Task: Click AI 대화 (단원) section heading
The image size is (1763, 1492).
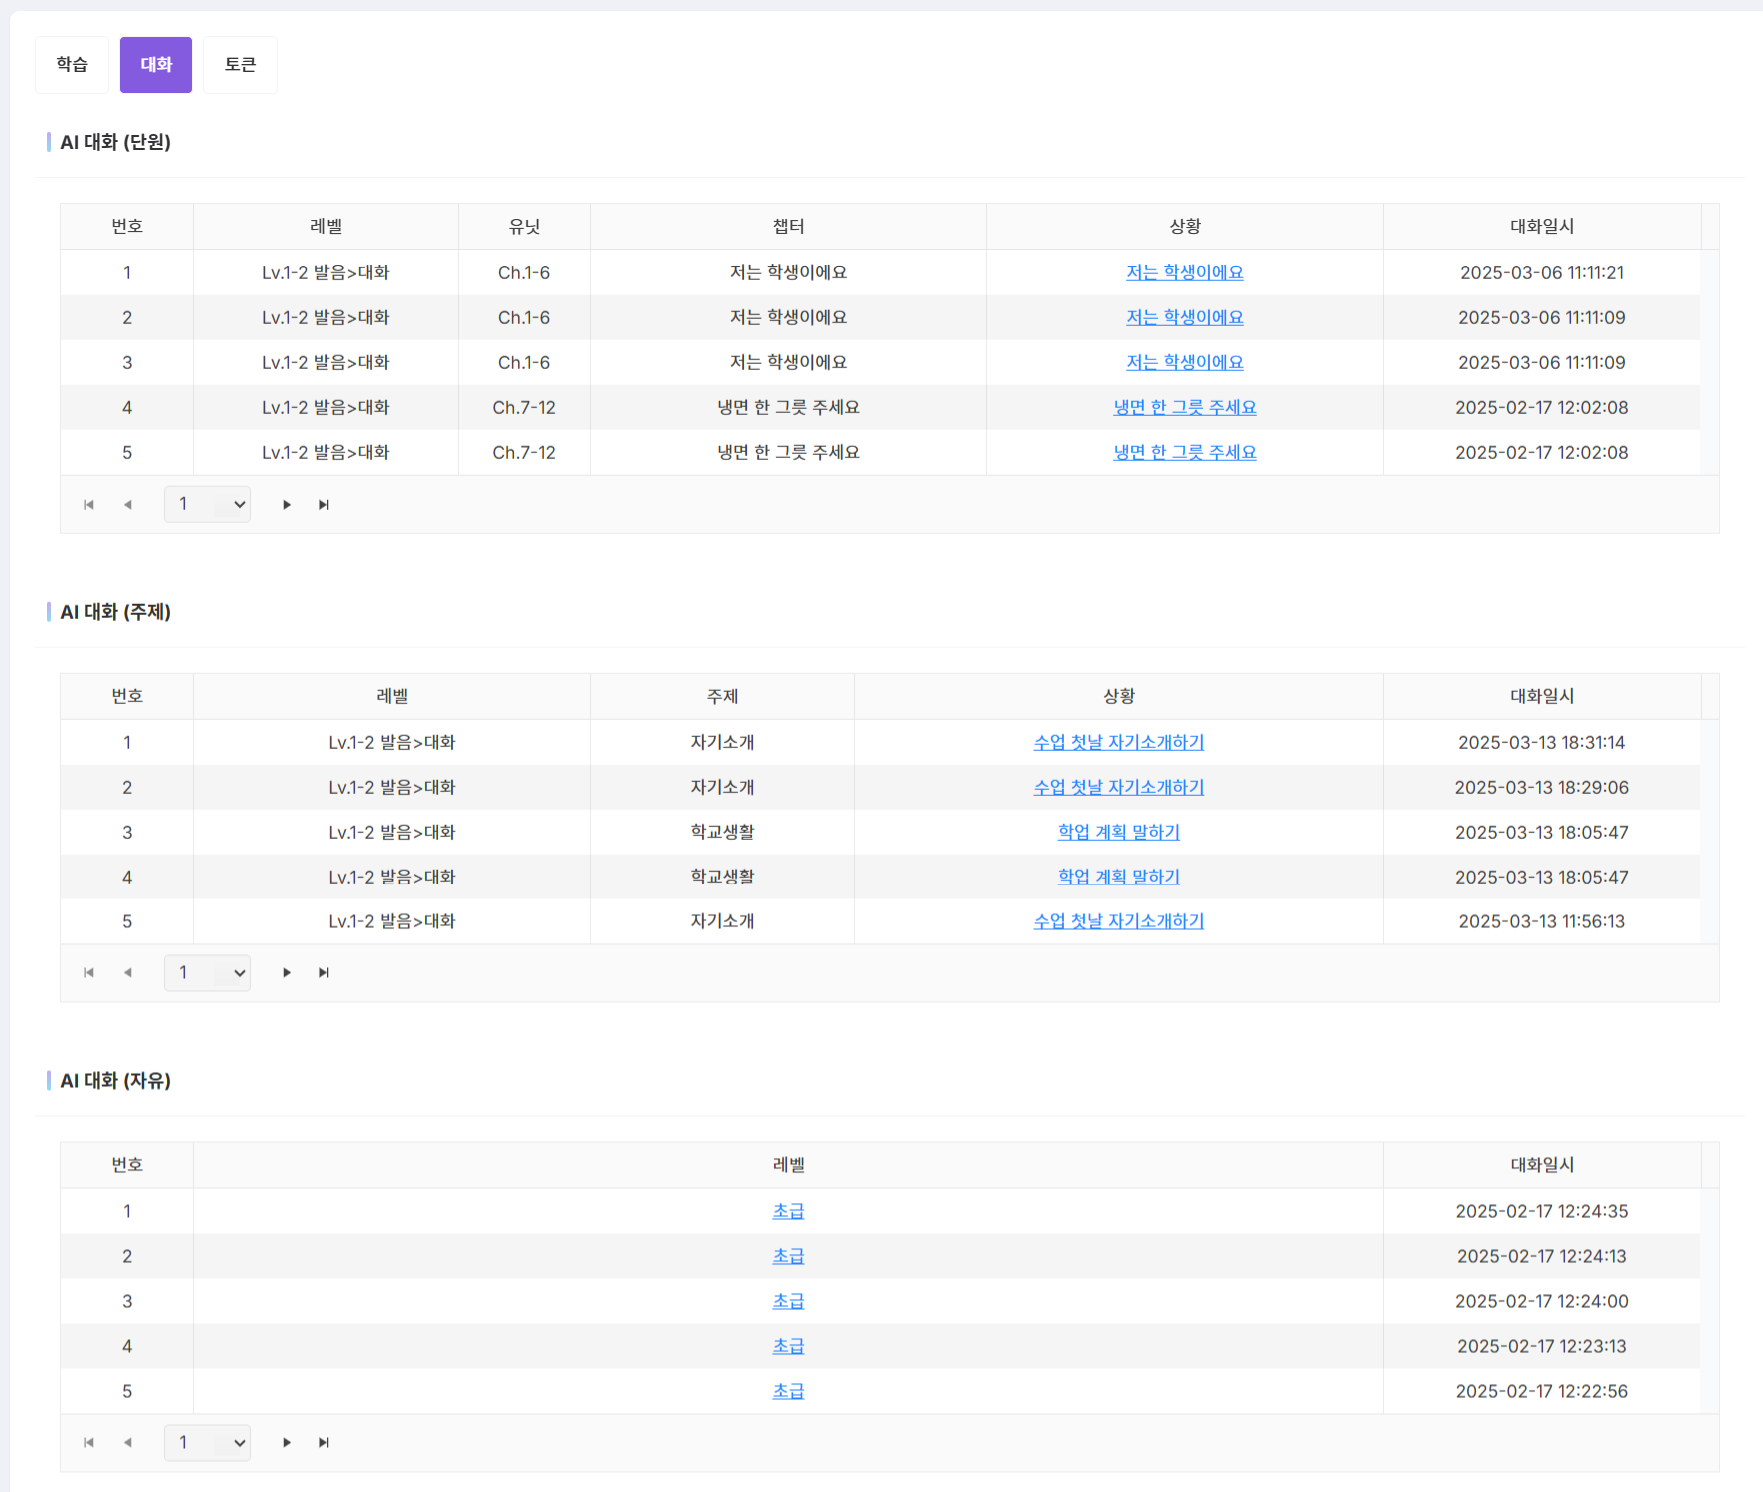Action: 115,143
